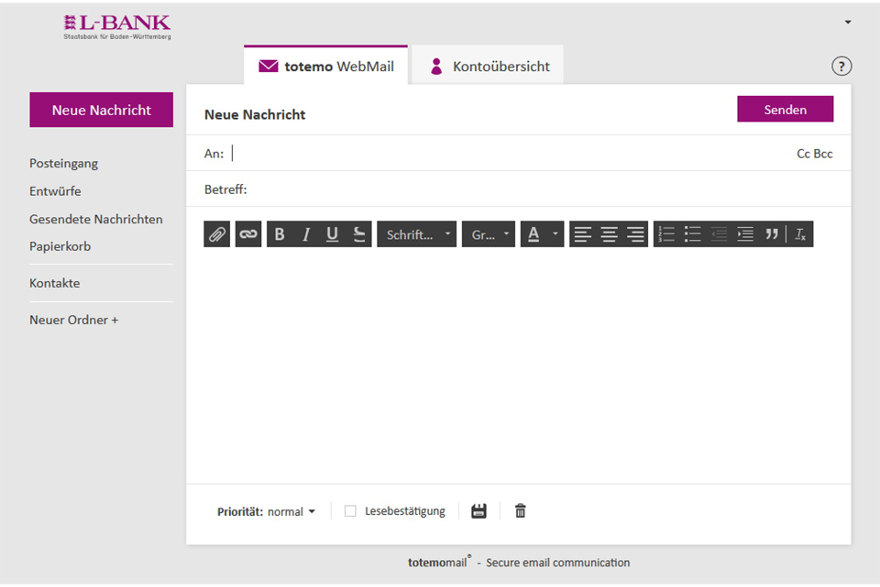Insert a bulleted list

point(693,234)
